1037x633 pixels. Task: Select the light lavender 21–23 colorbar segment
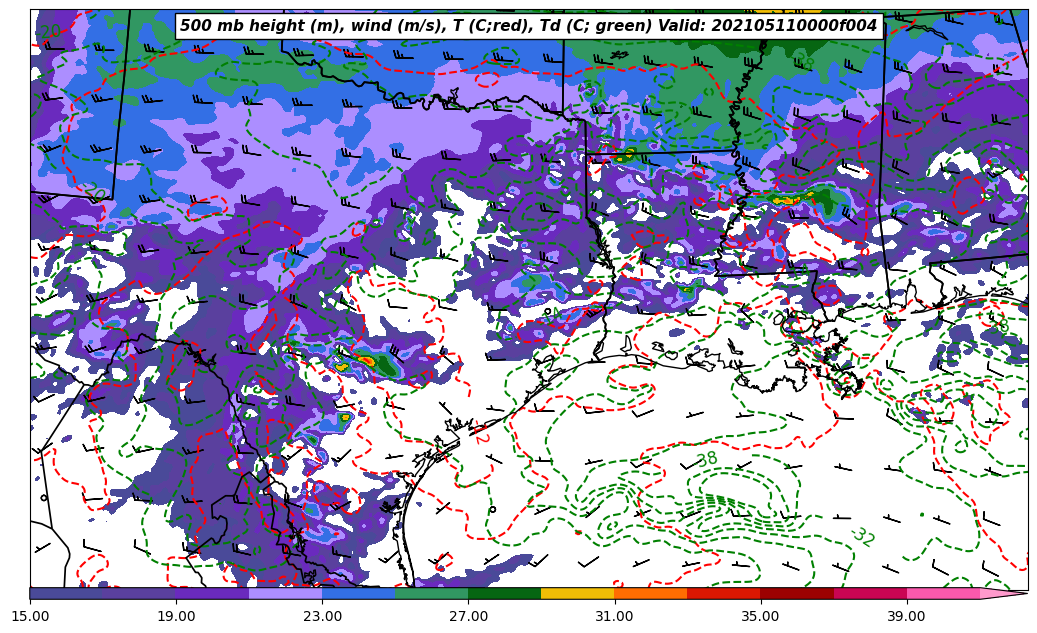coord(286,593)
